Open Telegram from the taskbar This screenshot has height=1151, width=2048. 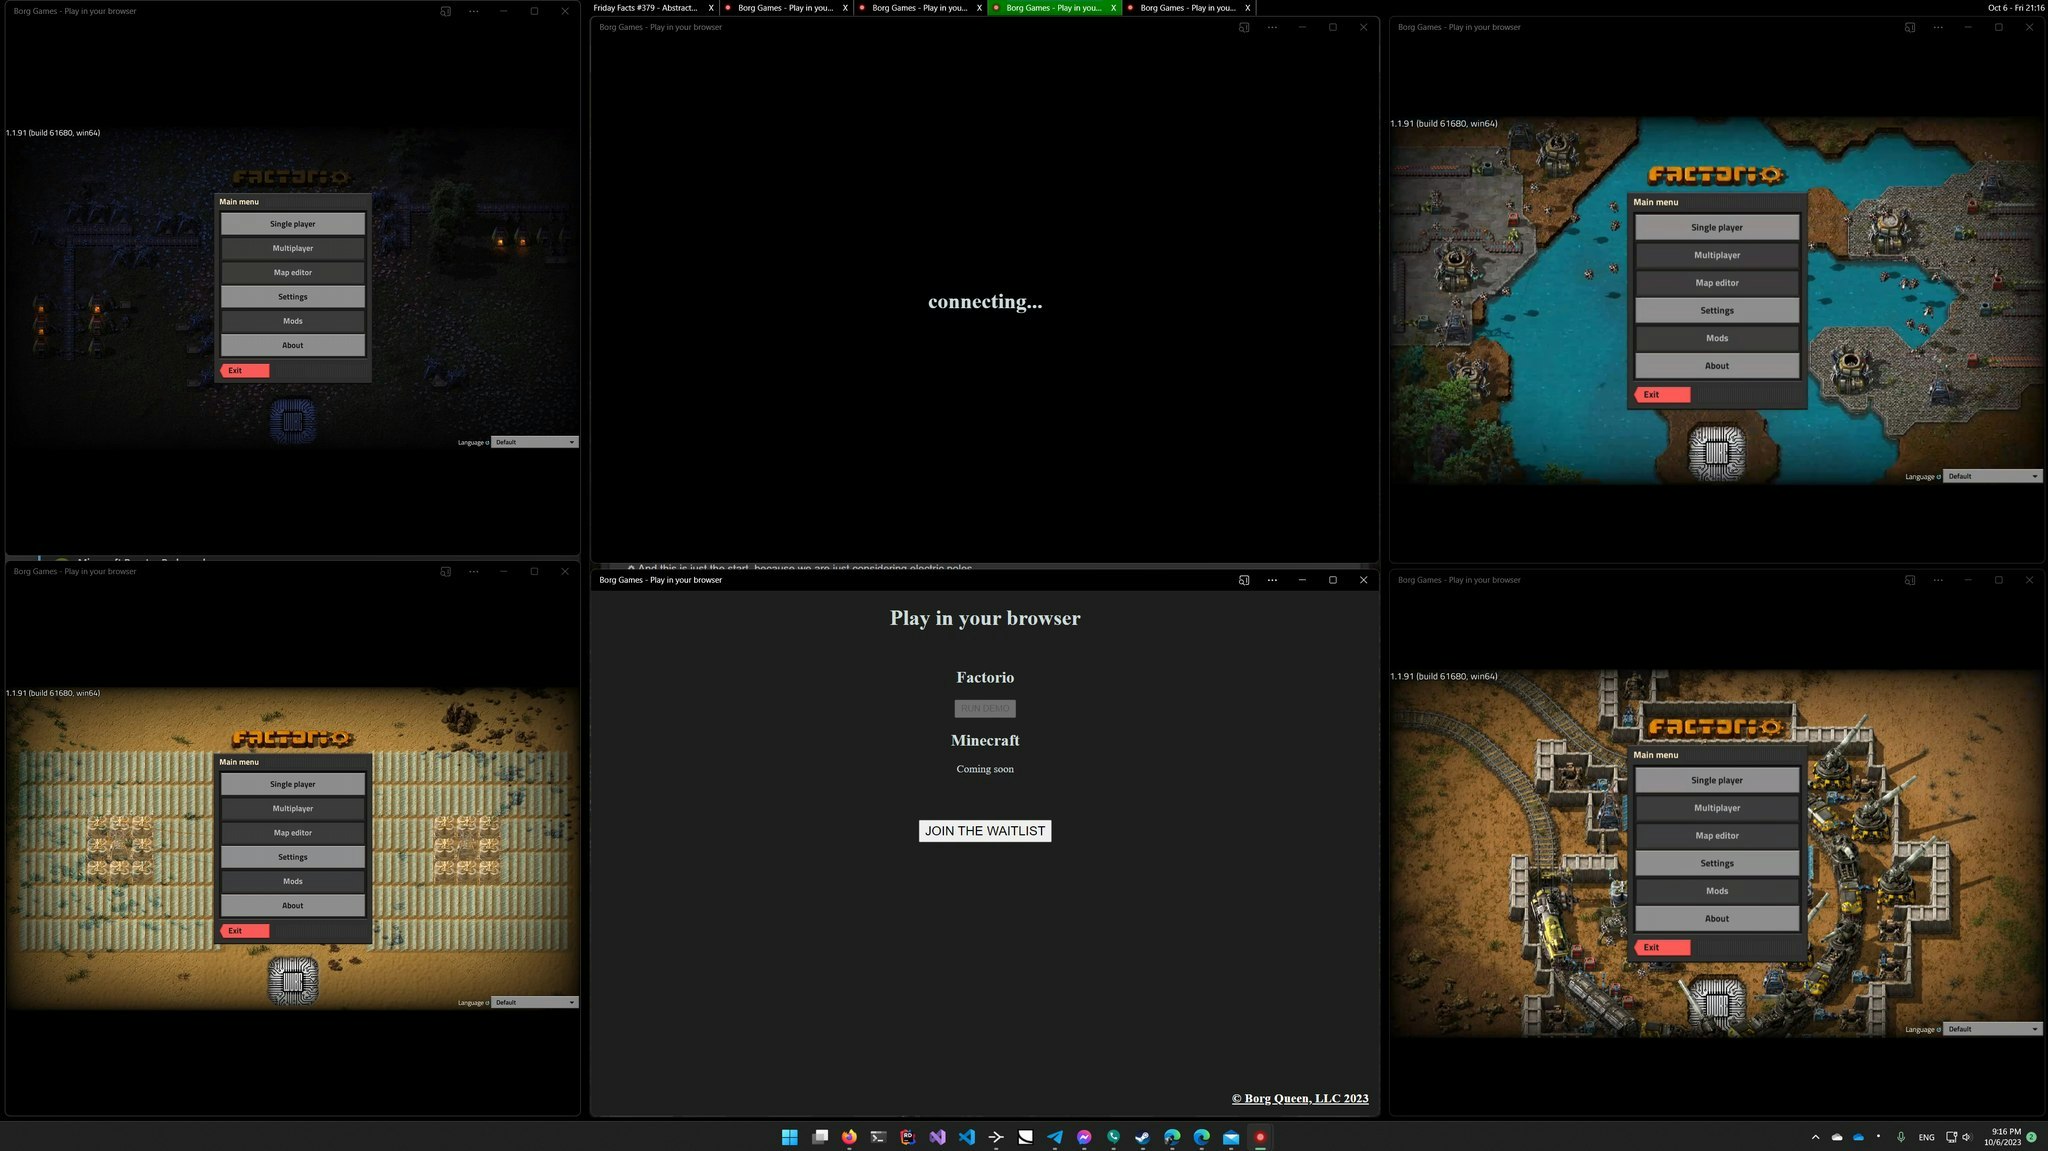point(1055,1137)
